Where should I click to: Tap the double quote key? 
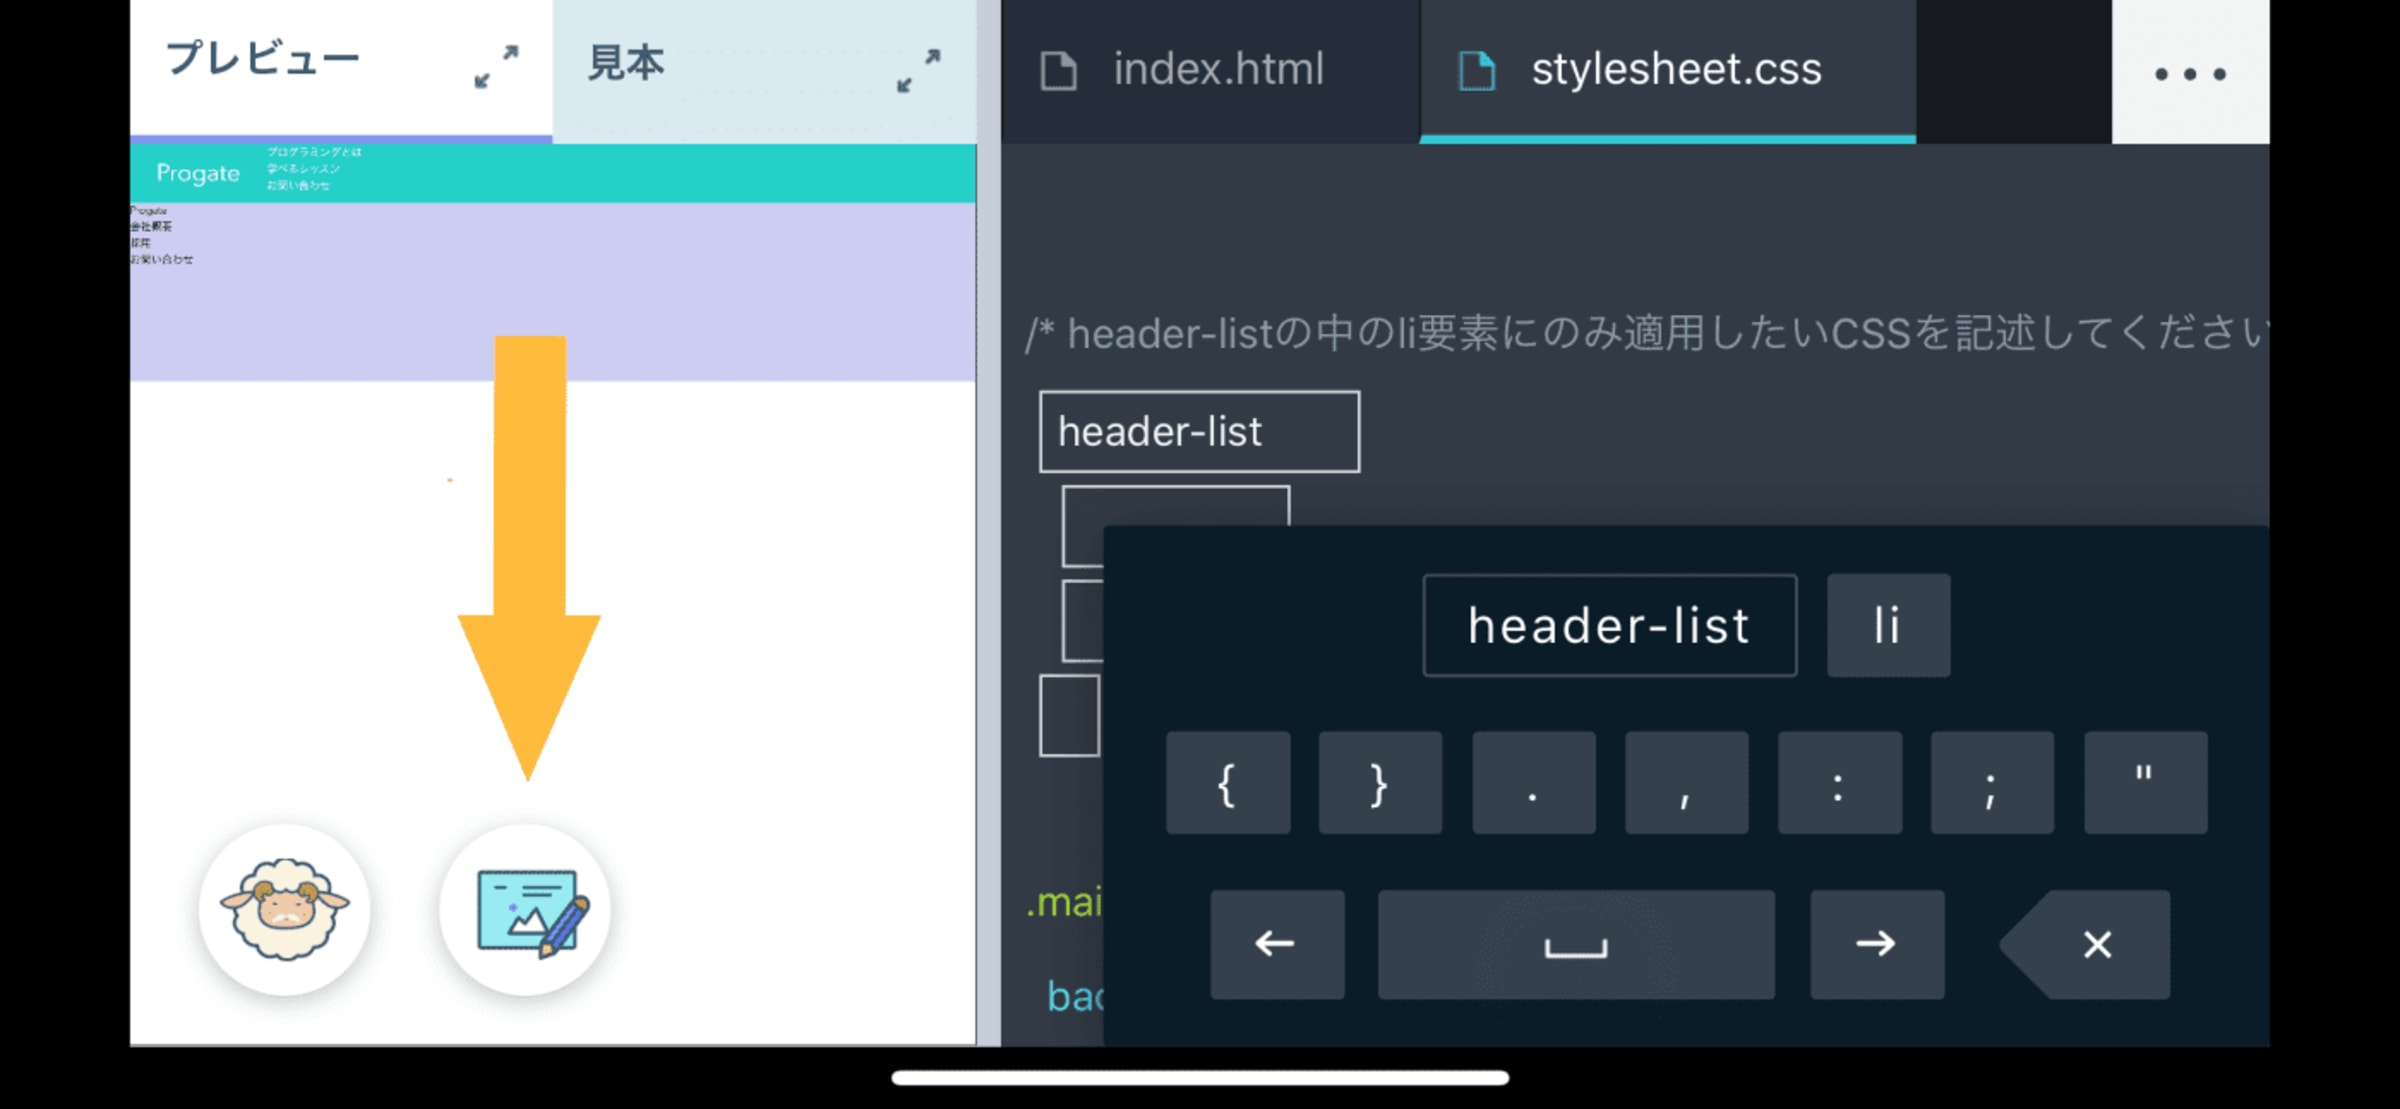click(2144, 784)
